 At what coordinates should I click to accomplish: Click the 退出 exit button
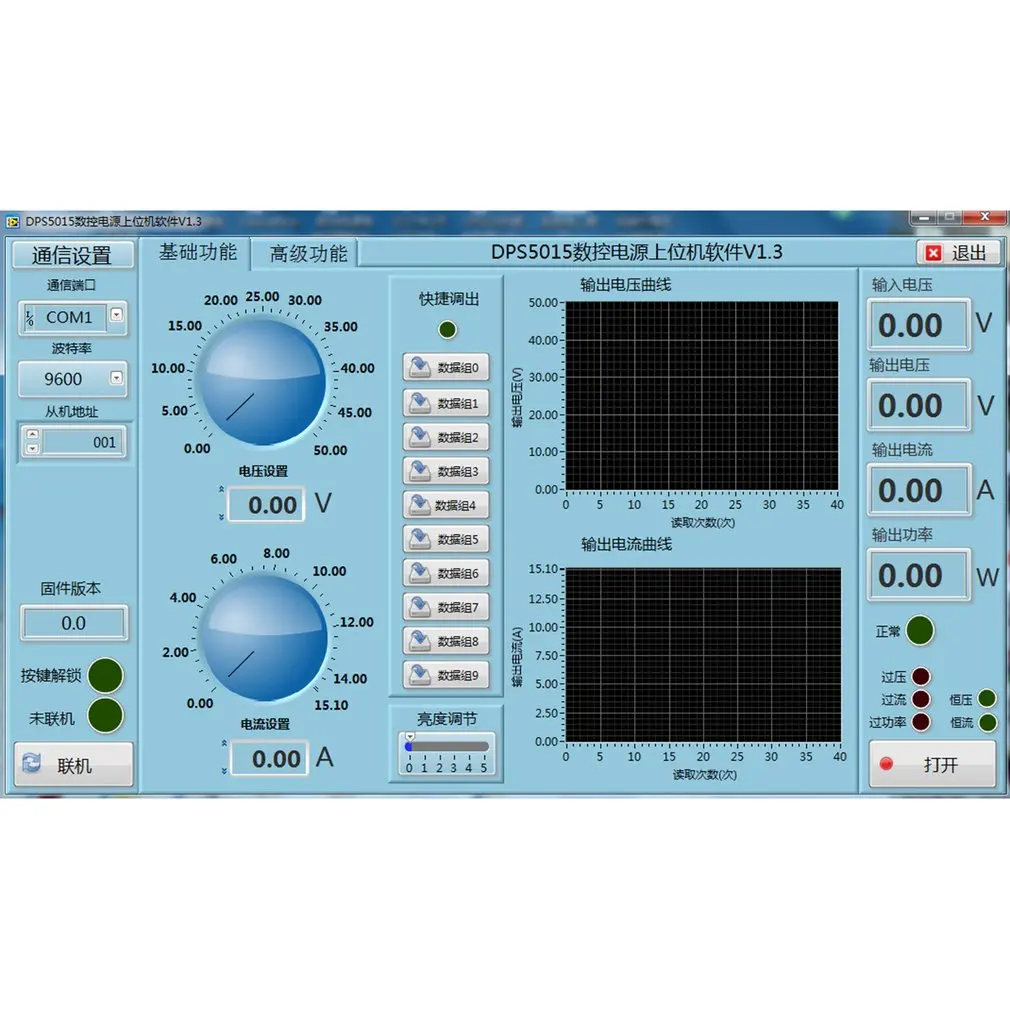958,252
